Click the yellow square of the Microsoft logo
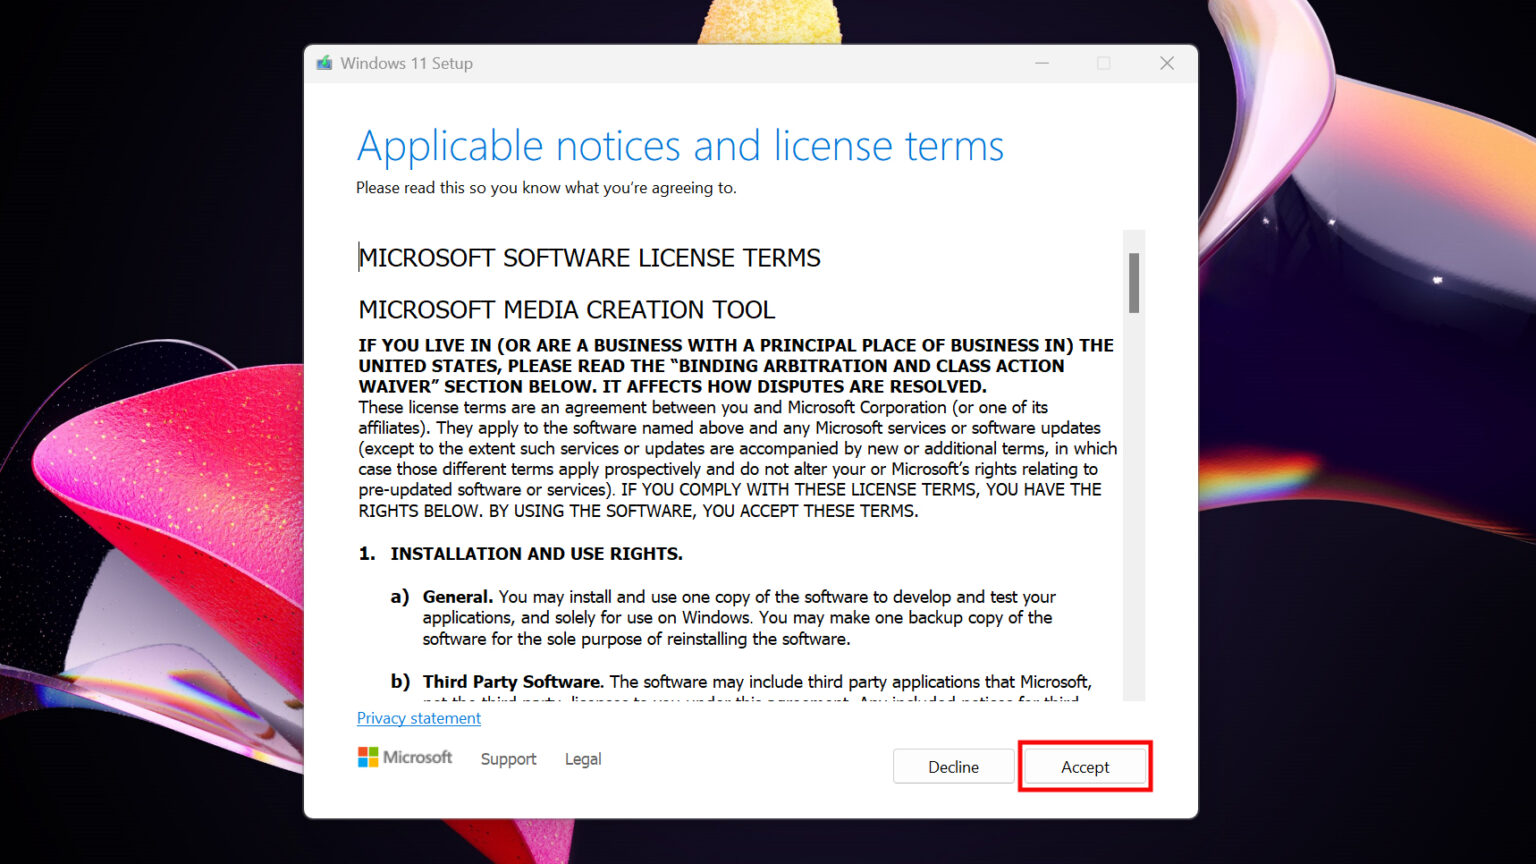Screen dimensions: 1536x864 (373, 762)
